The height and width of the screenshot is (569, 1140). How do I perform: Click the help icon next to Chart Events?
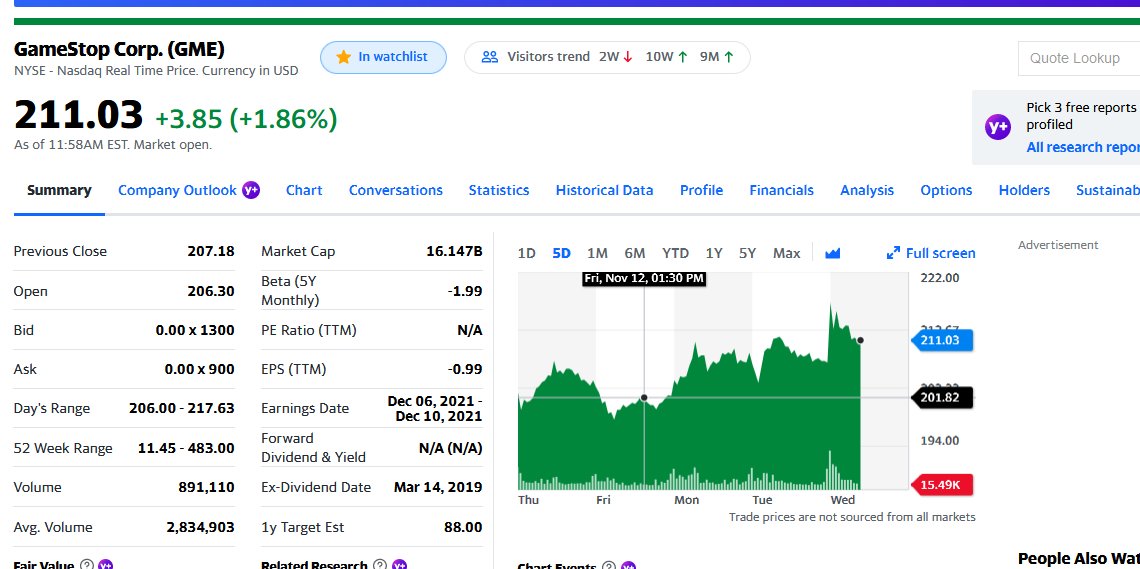point(609,566)
